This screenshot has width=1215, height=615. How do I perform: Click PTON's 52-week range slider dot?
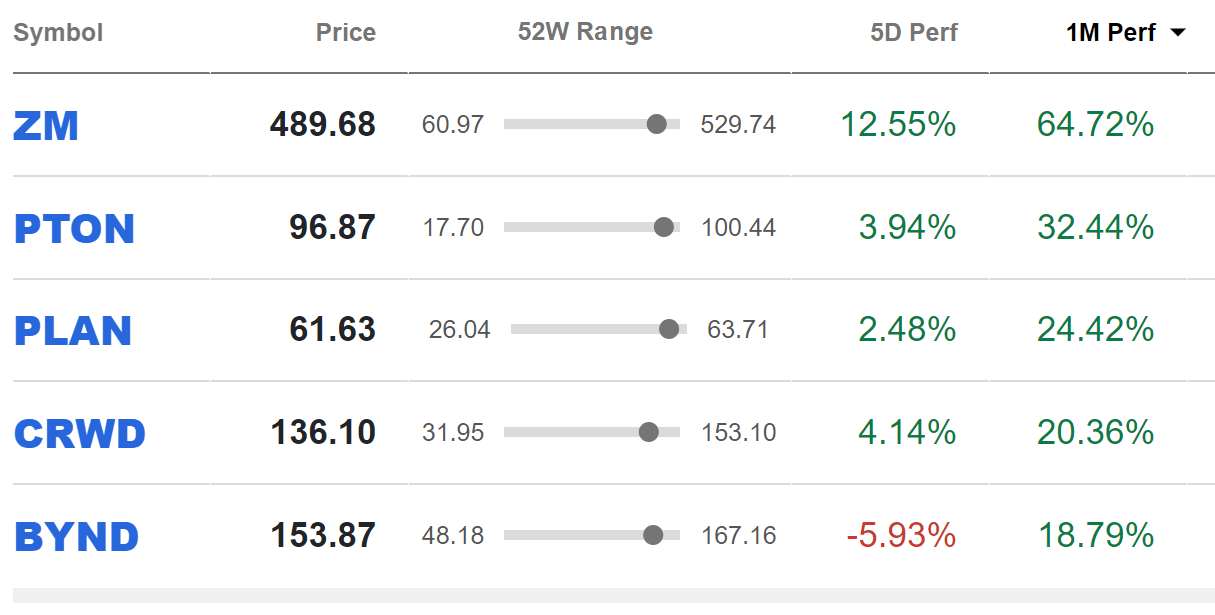[x=663, y=227]
